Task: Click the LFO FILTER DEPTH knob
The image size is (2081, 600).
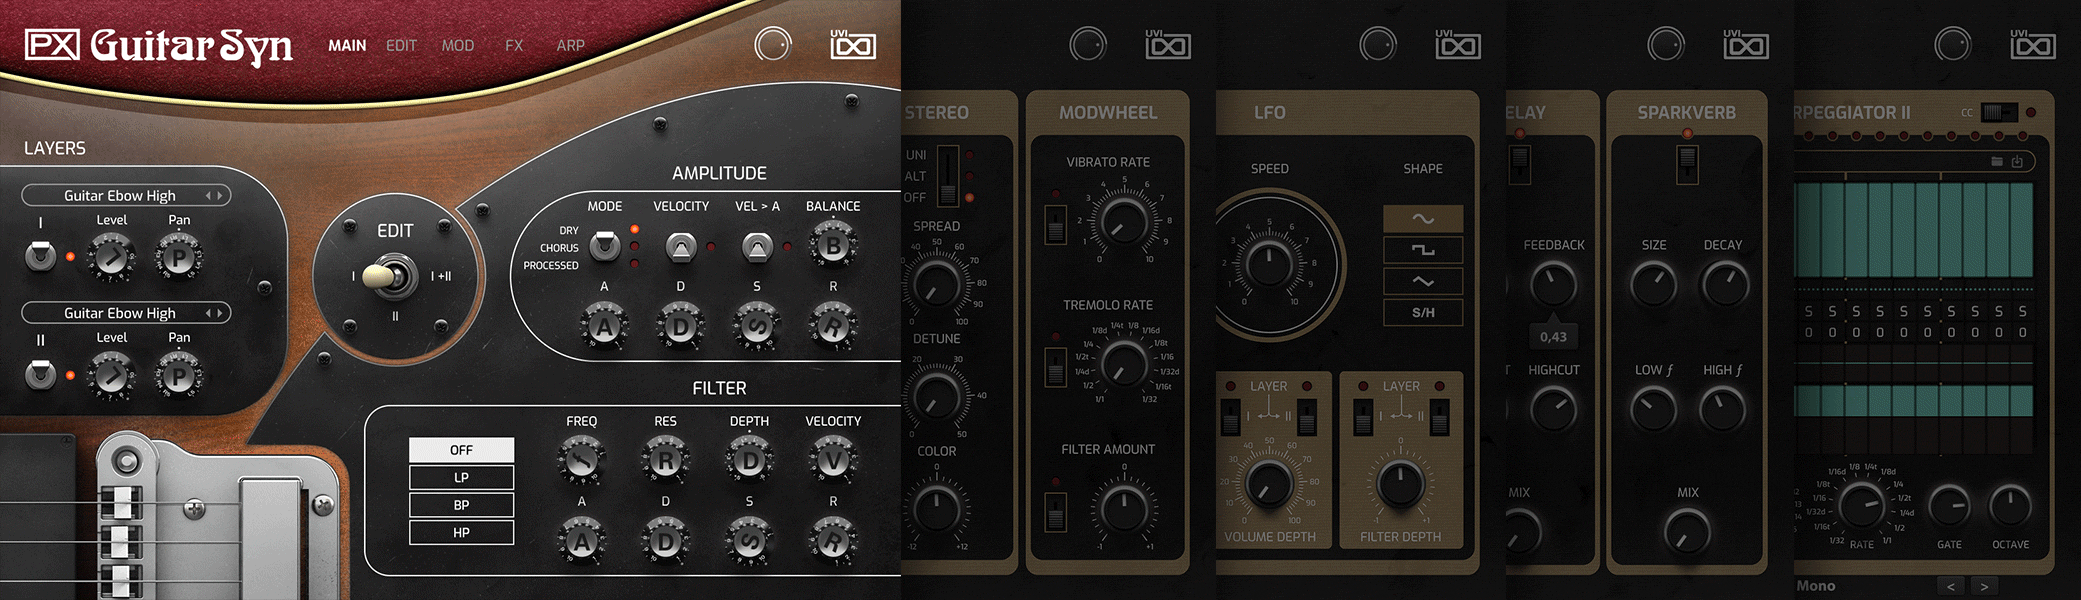Action: (1400, 484)
